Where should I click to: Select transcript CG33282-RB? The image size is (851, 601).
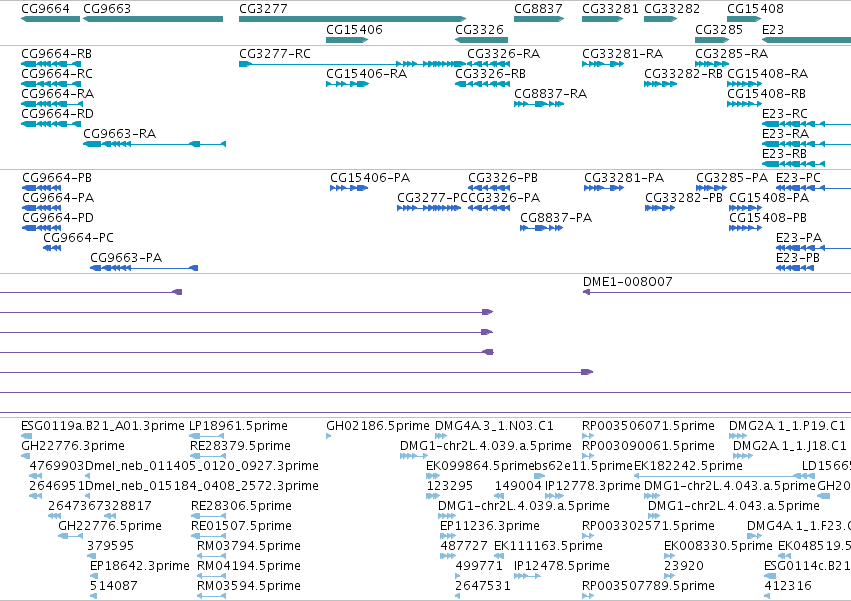pyautogui.click(x=683, y=73)
